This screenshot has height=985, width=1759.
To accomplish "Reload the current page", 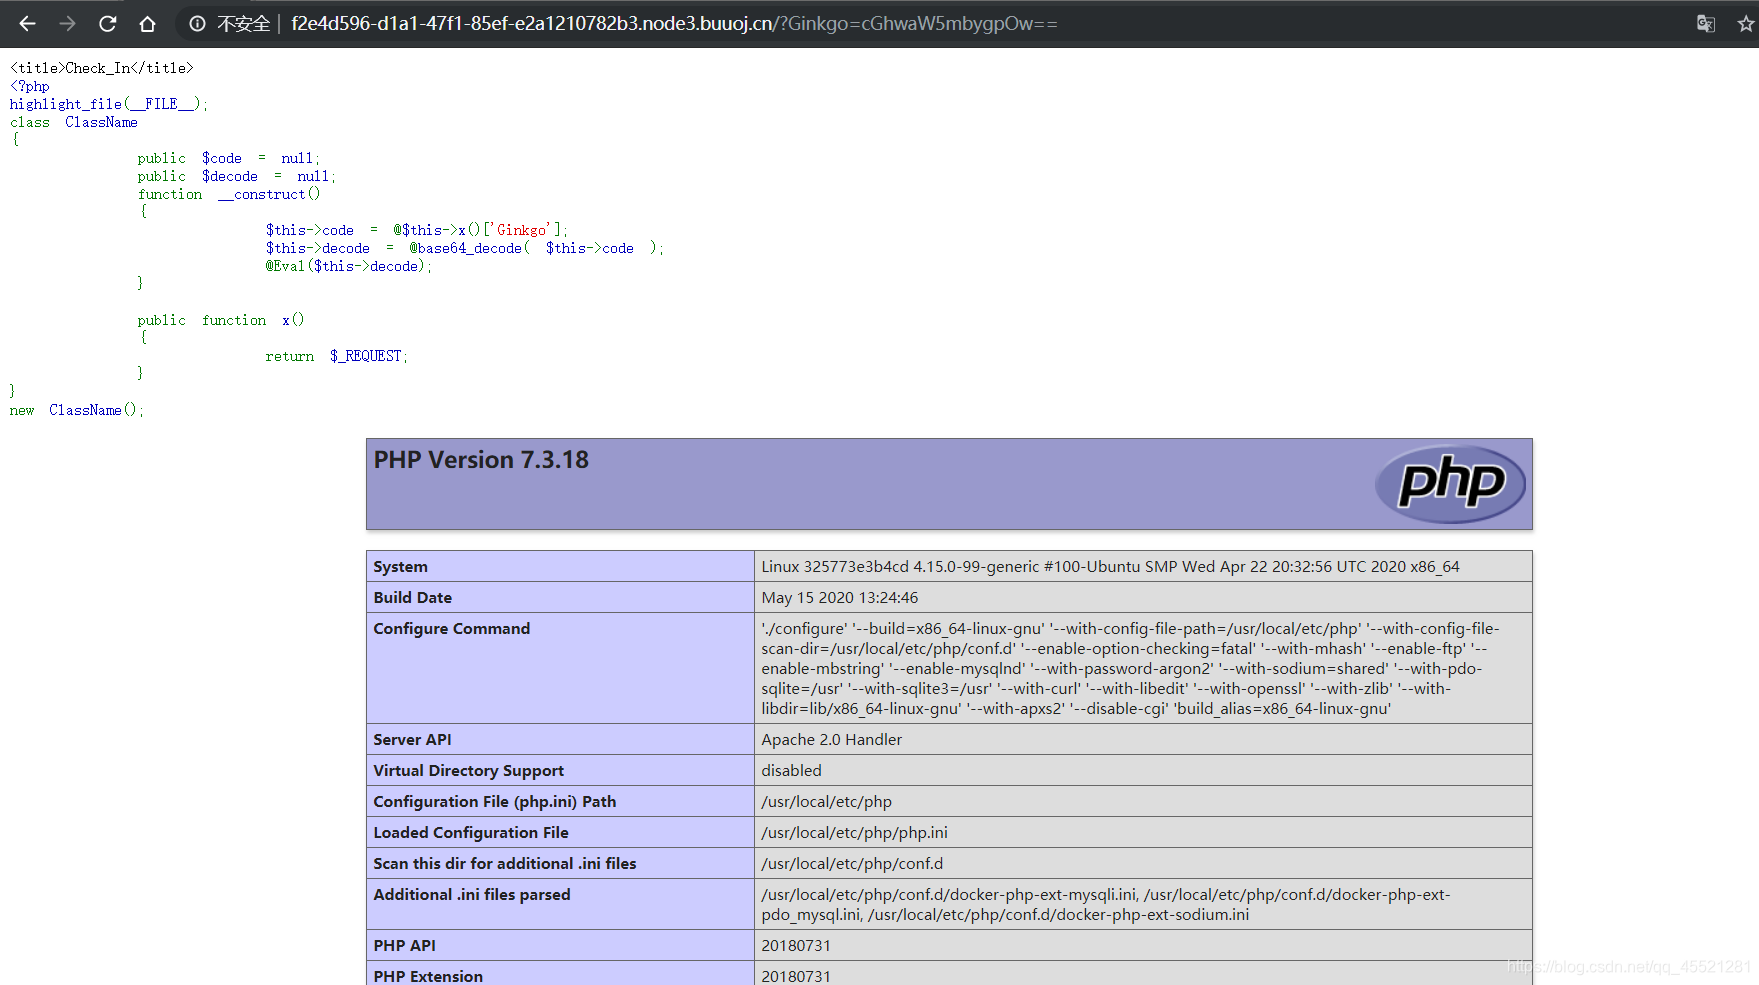I will coord(107,23).
